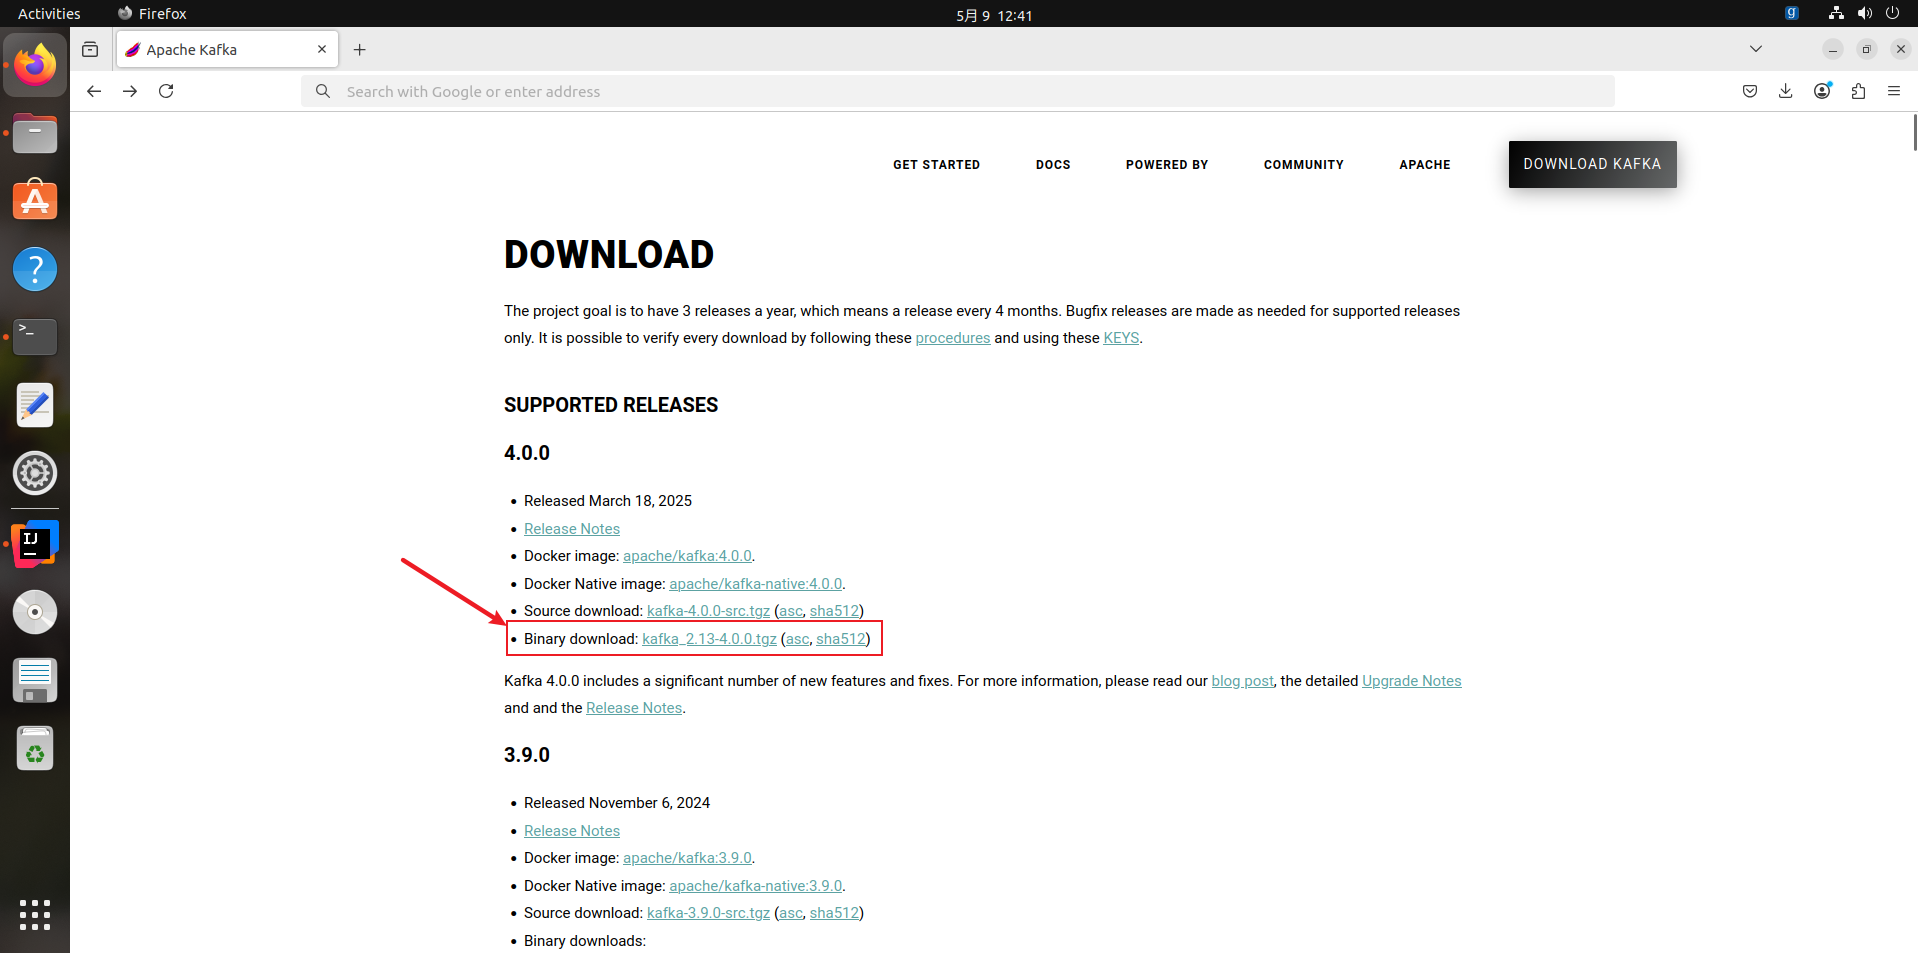Open a new tab with plus icon
This screenshot has height=953, width=1918.
360,49
